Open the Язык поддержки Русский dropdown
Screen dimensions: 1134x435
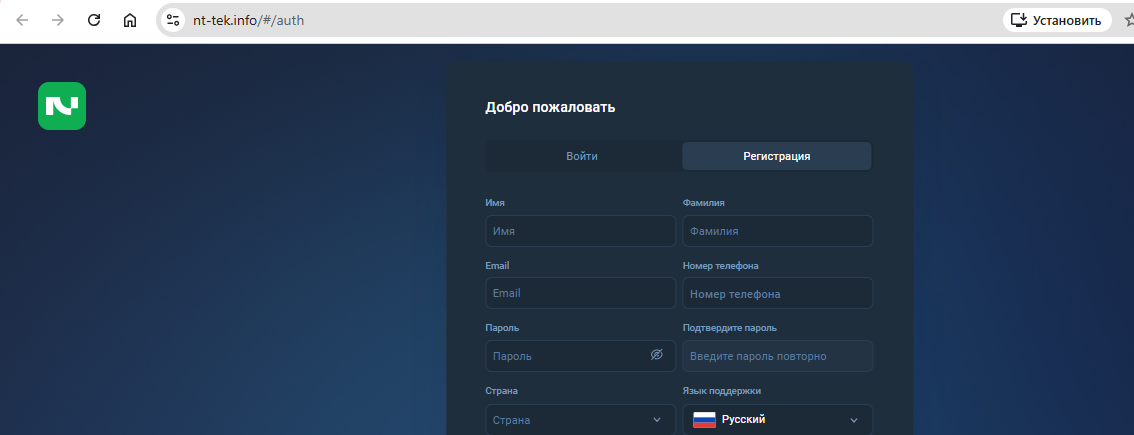click(x=777, y=420)
